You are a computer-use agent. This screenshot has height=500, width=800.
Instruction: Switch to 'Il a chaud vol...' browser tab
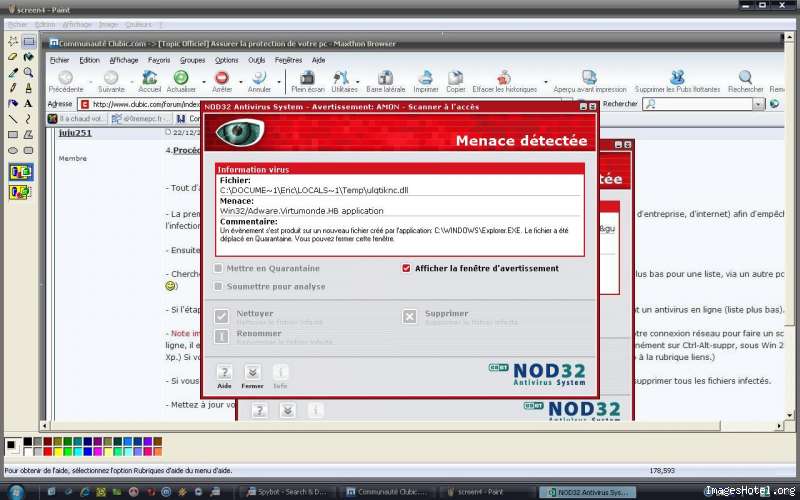pyautogui.click(x=77, y=119)
